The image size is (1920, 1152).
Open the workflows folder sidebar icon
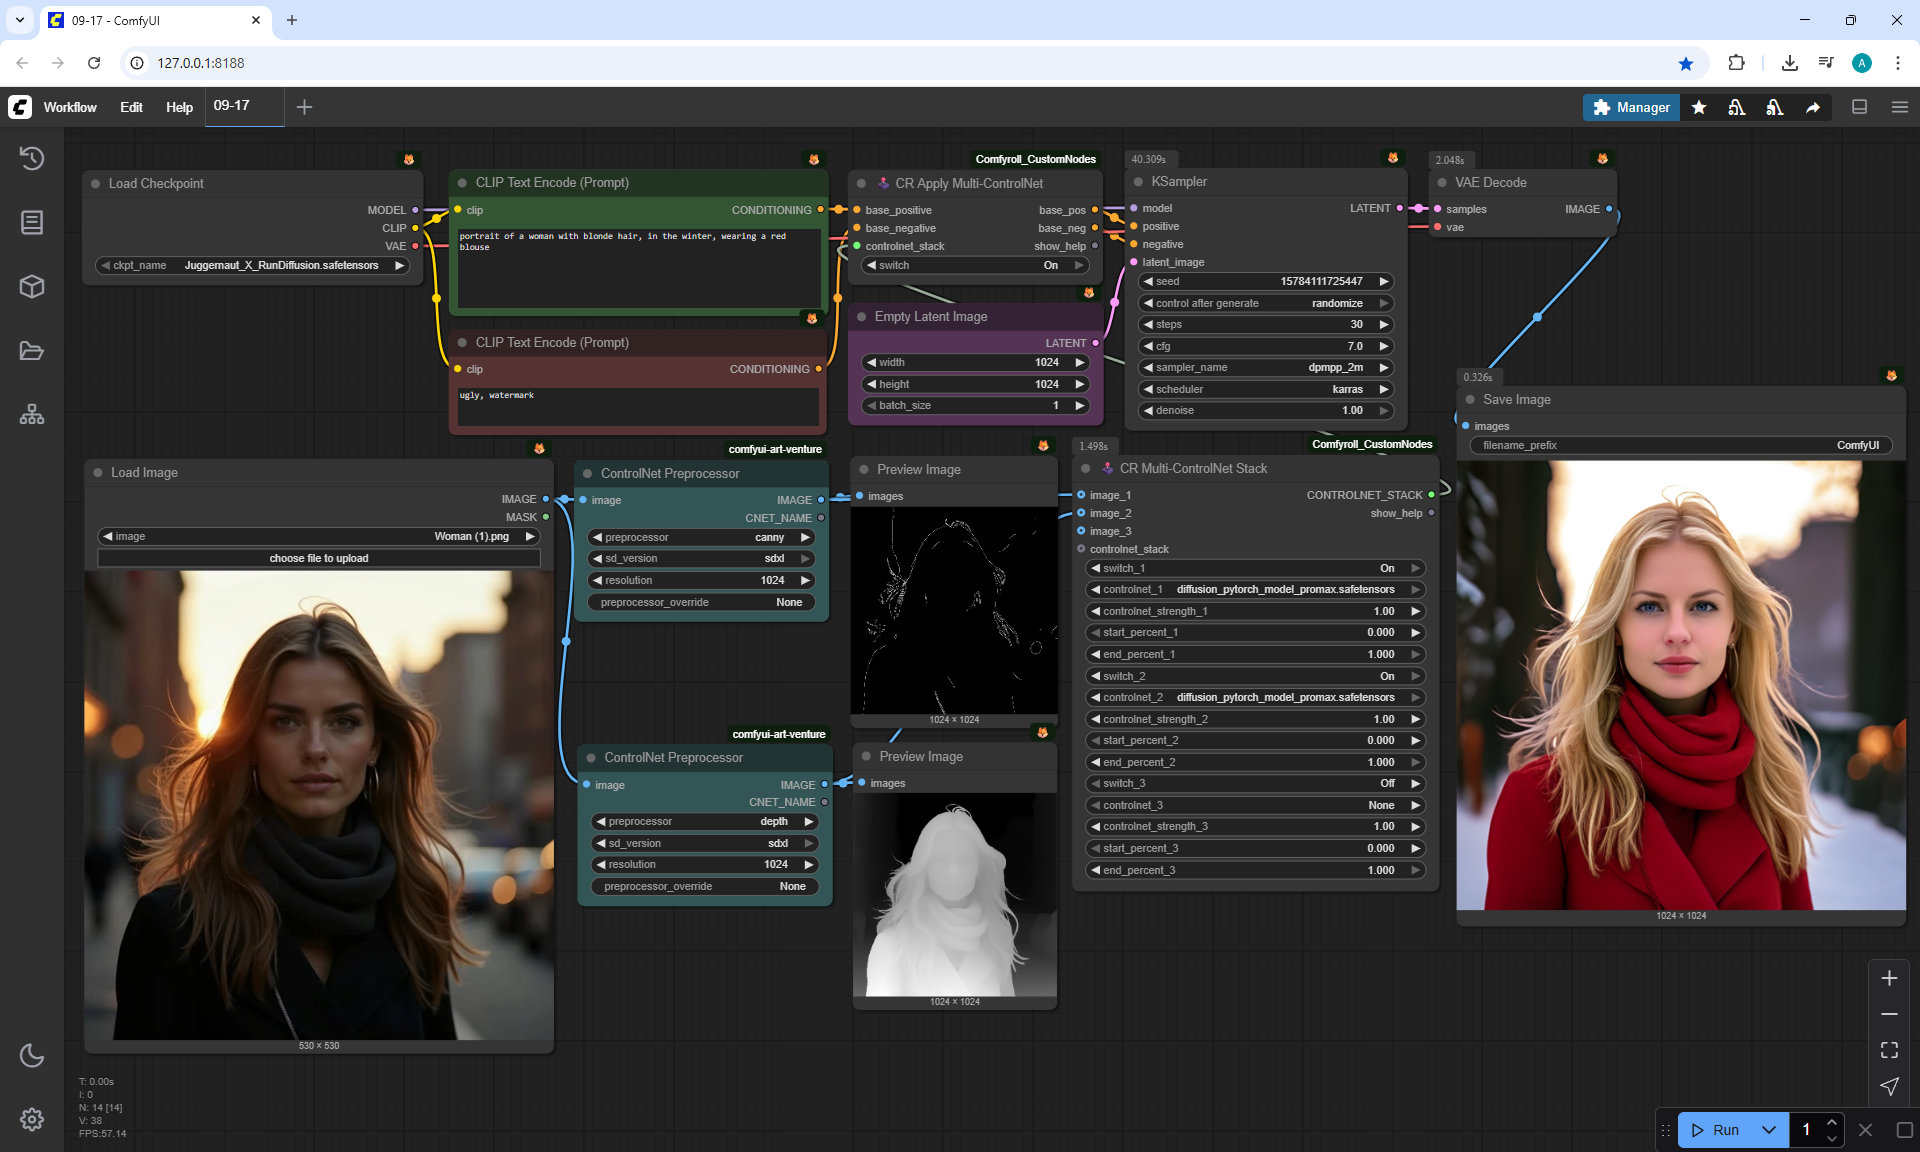pyautogui.click(x=32, y=351)
